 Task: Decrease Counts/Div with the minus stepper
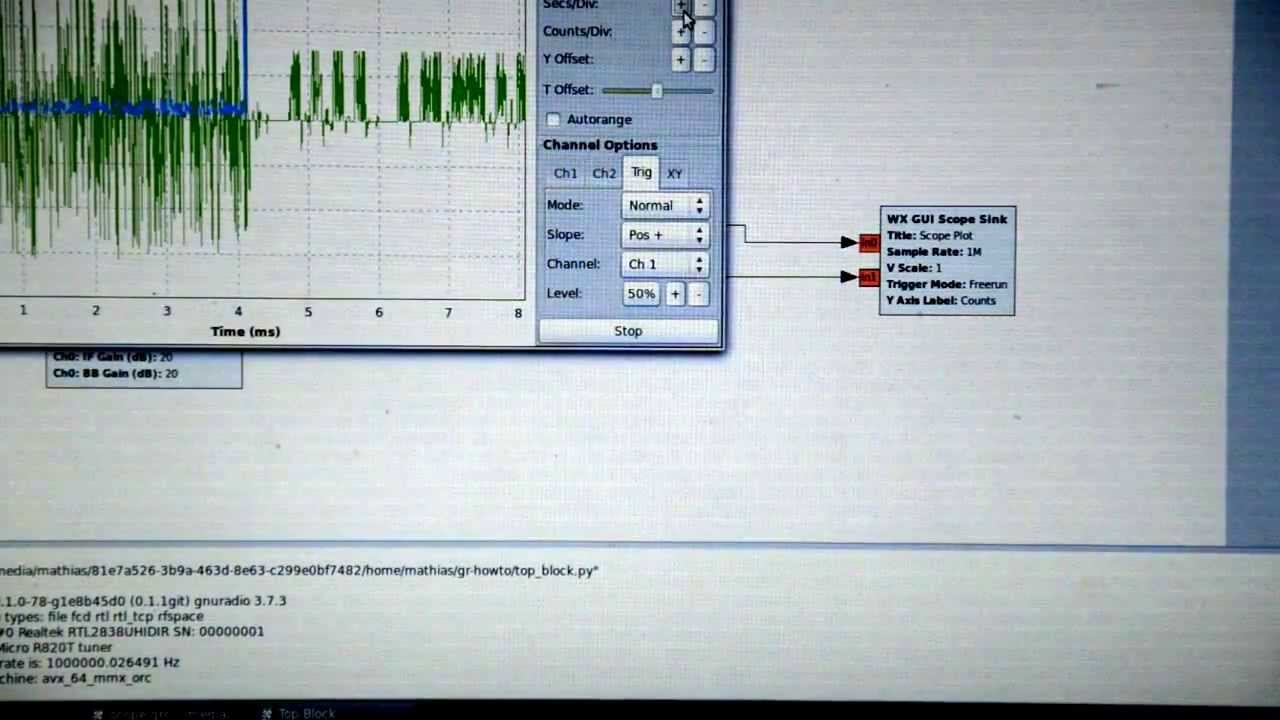click(x=704, y=33)
